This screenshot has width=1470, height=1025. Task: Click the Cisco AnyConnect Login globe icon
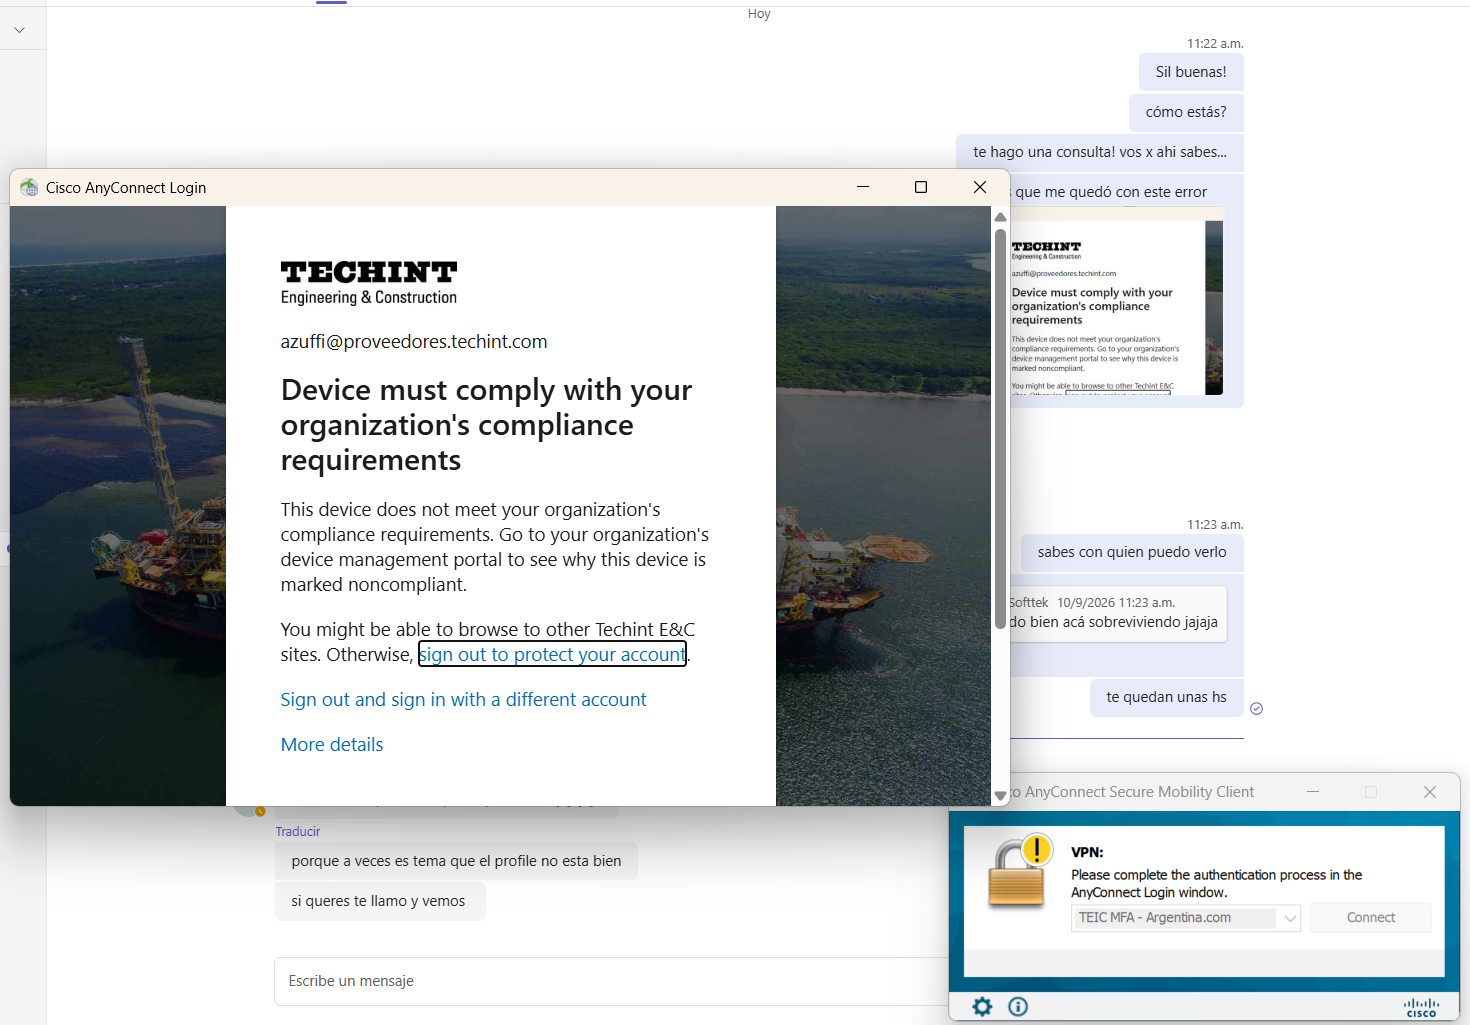pos(29,187)
